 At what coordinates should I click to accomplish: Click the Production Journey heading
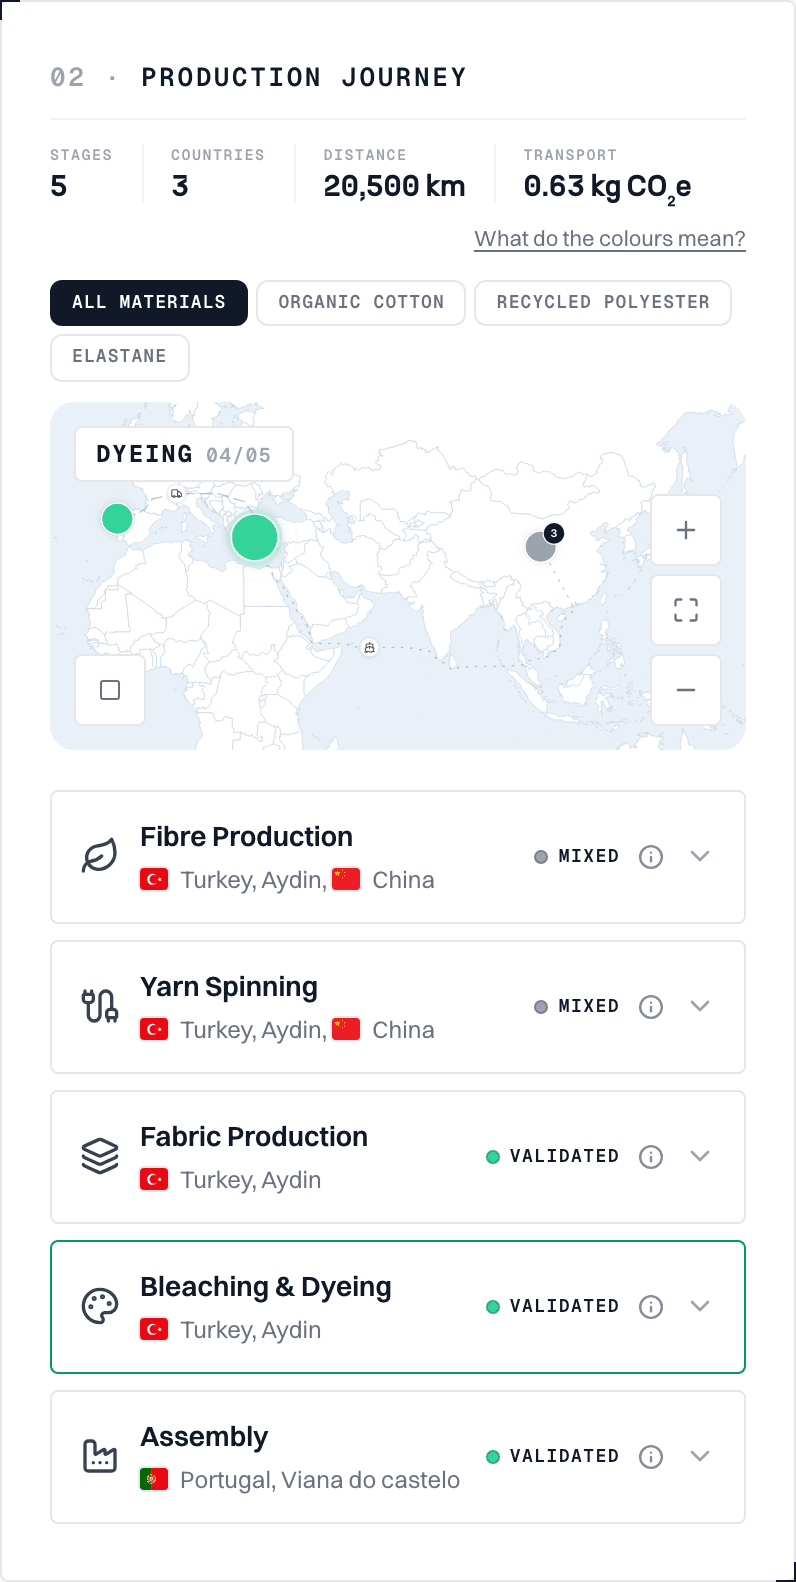pos(304,78)
